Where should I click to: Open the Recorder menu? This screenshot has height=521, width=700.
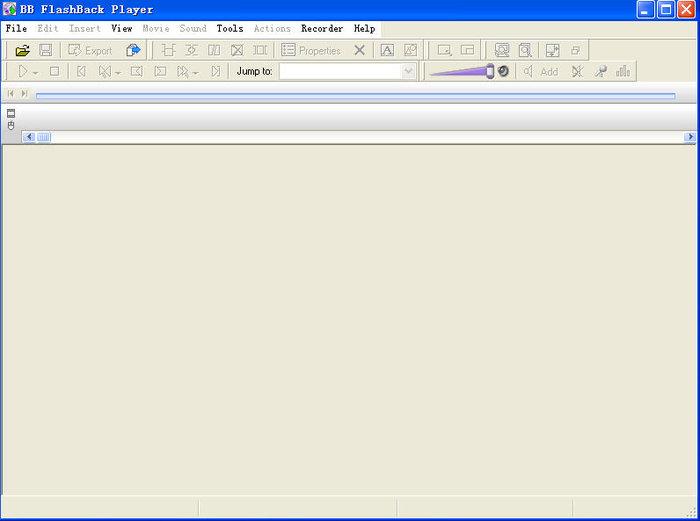(322, 29)
